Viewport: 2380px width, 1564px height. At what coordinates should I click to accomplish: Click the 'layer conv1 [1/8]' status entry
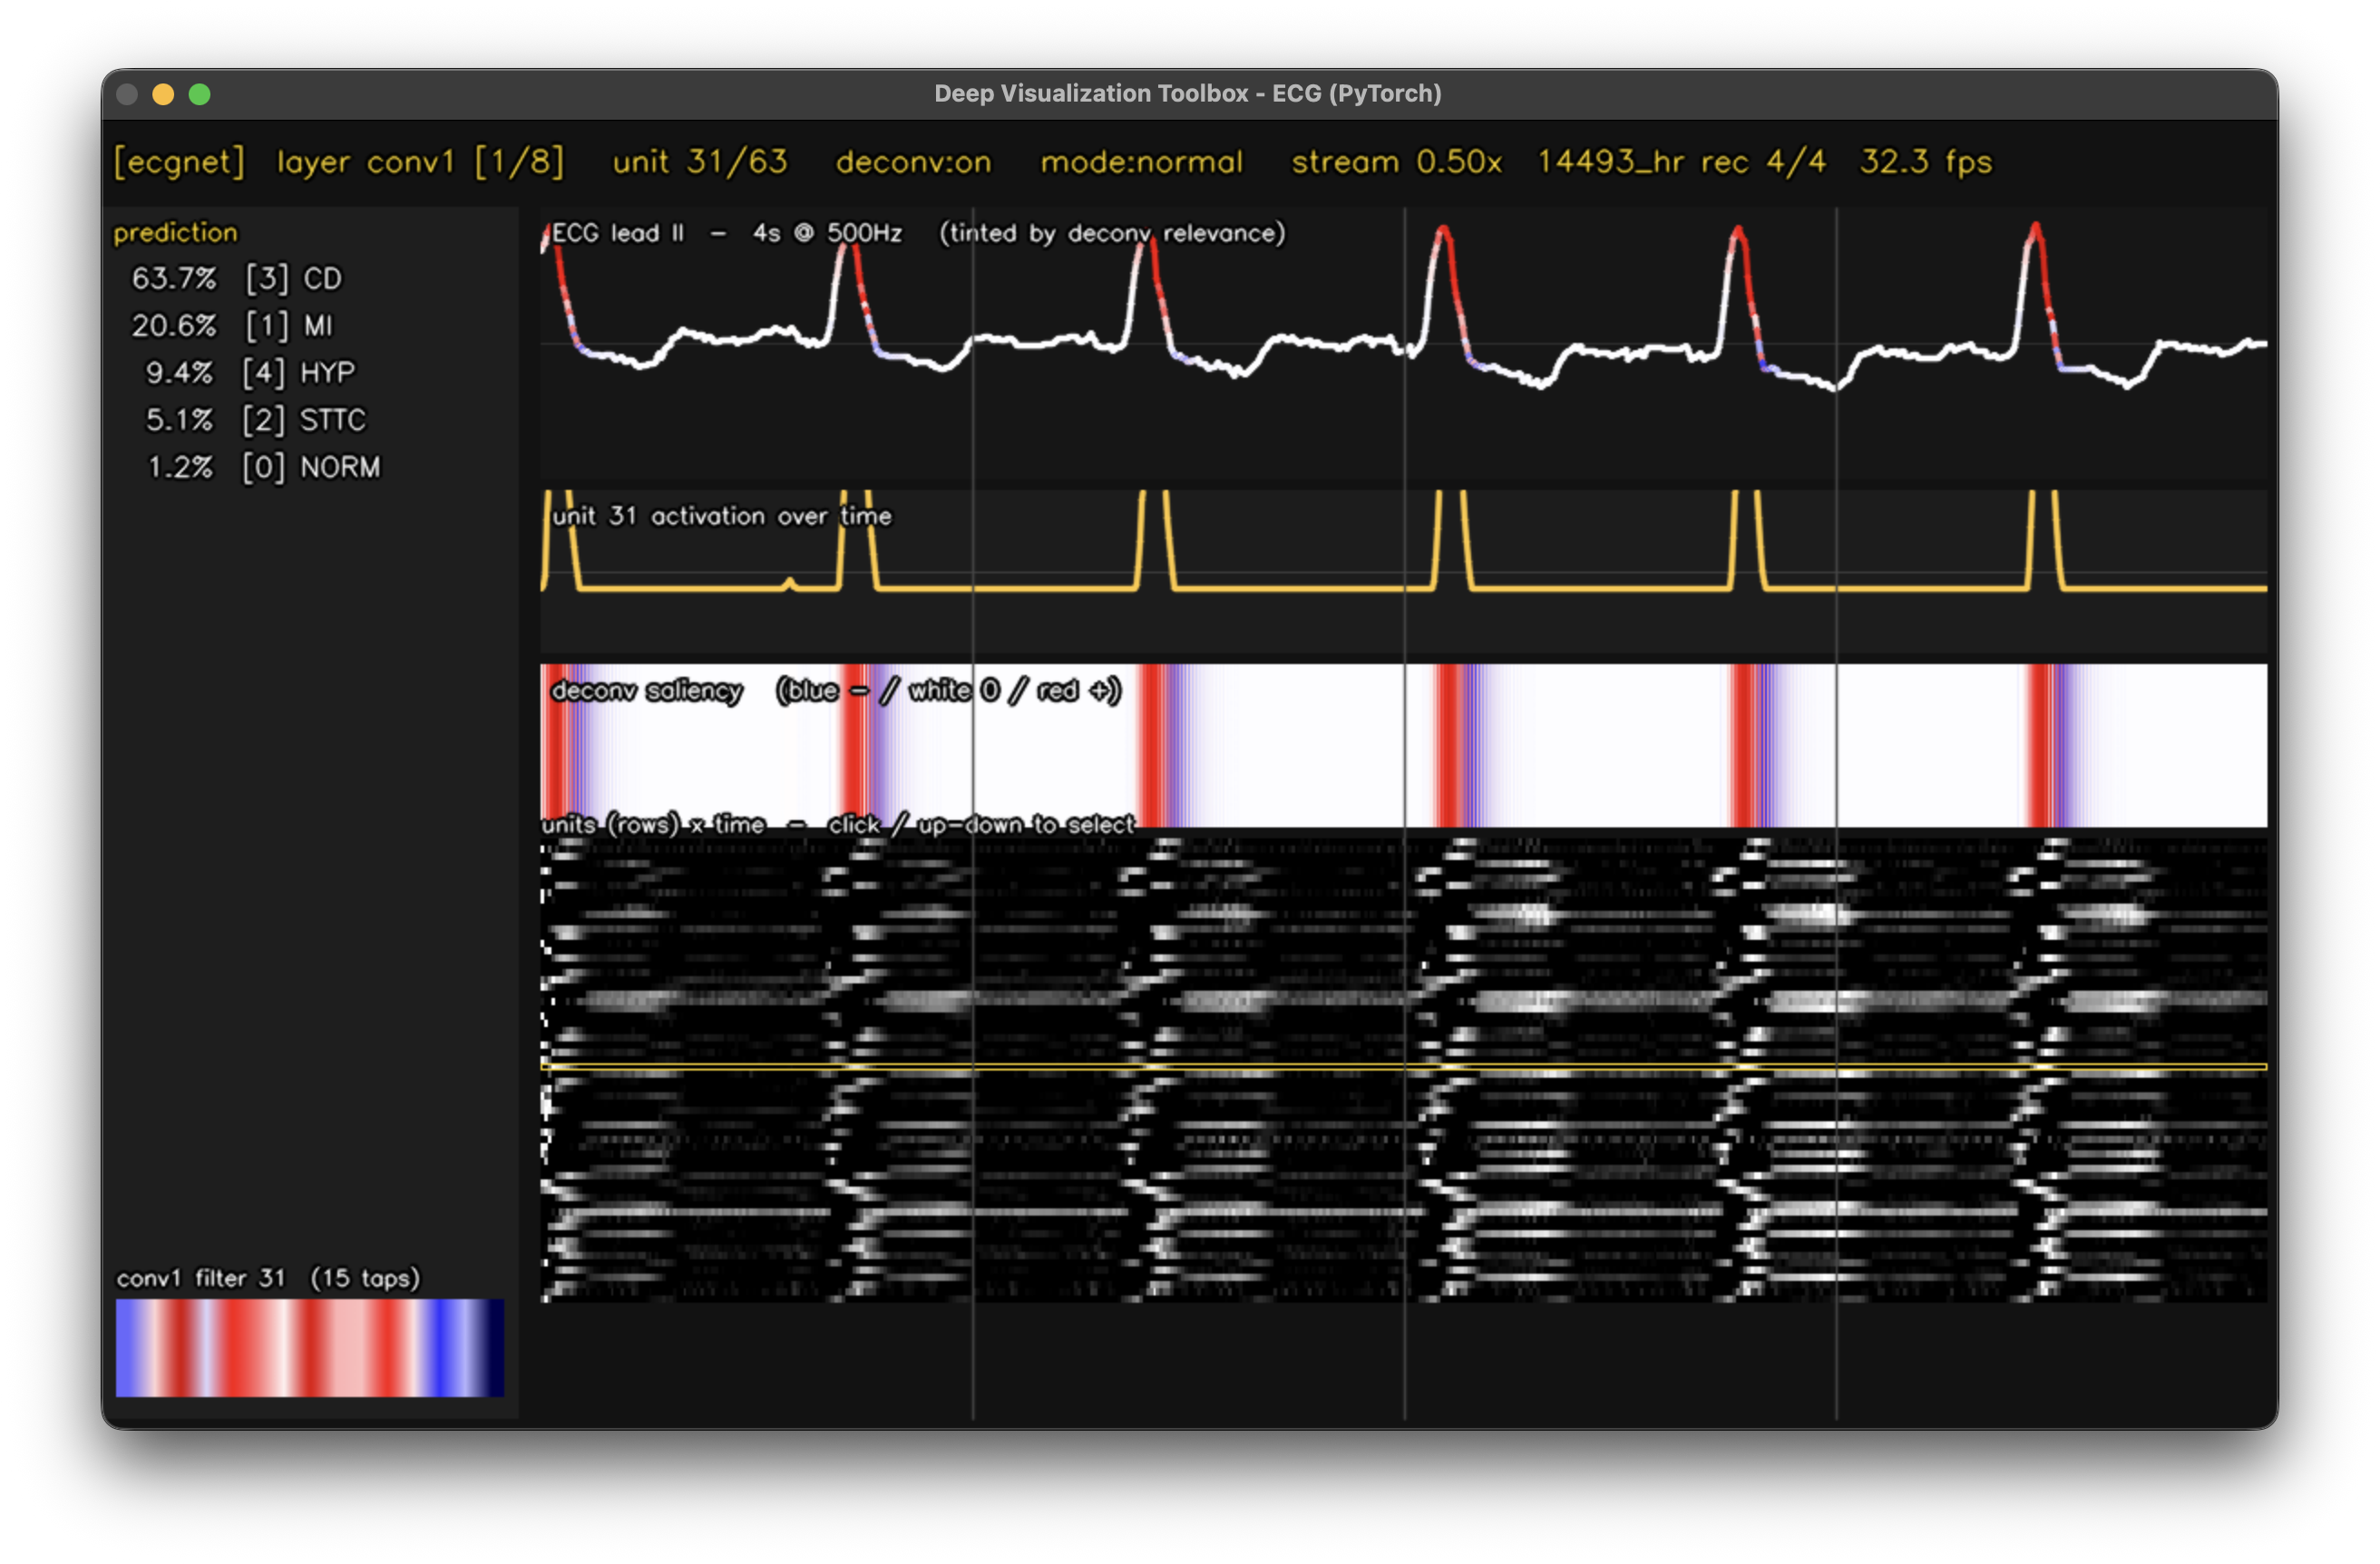[x=420, y=162]
